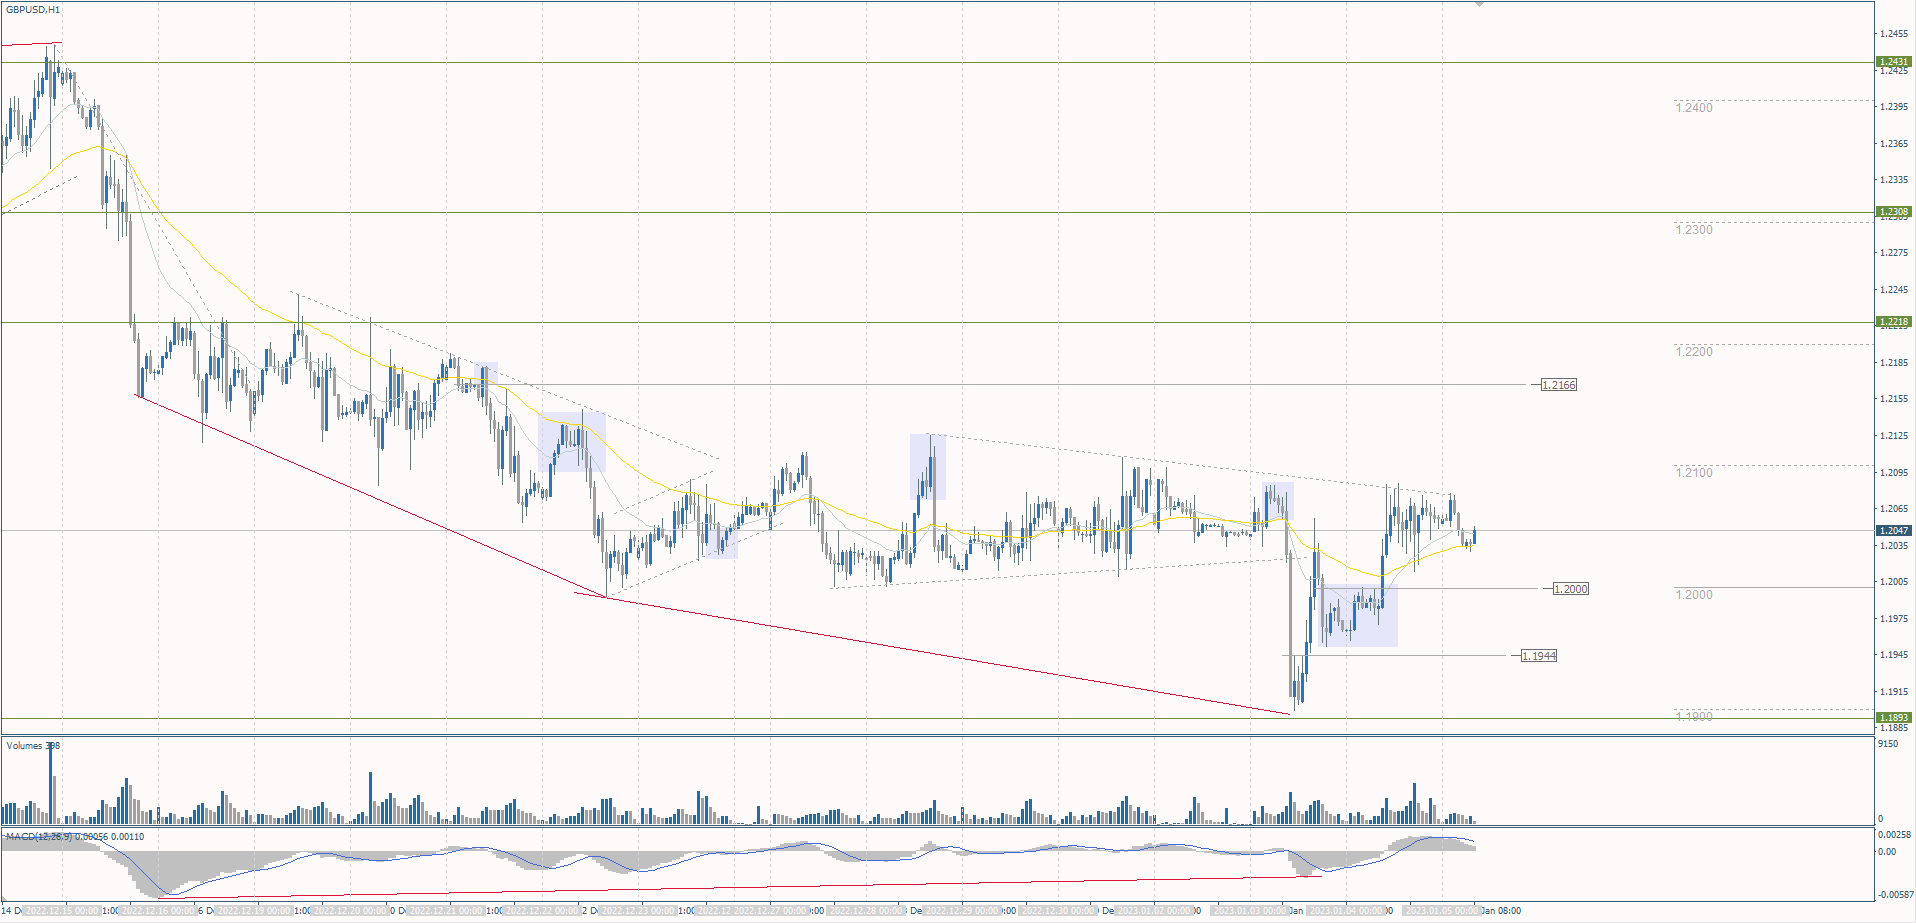Click the -0.00587 MACD scale value
The width and height of the screenshot is (1916, 923).
[1894, 895]
